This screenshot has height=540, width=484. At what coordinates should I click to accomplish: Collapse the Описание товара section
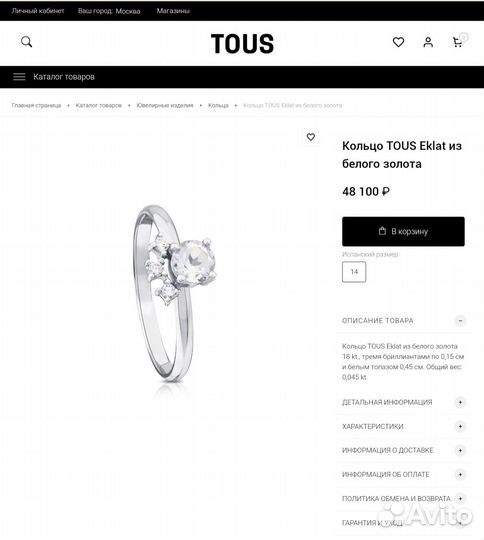[460, 321]
